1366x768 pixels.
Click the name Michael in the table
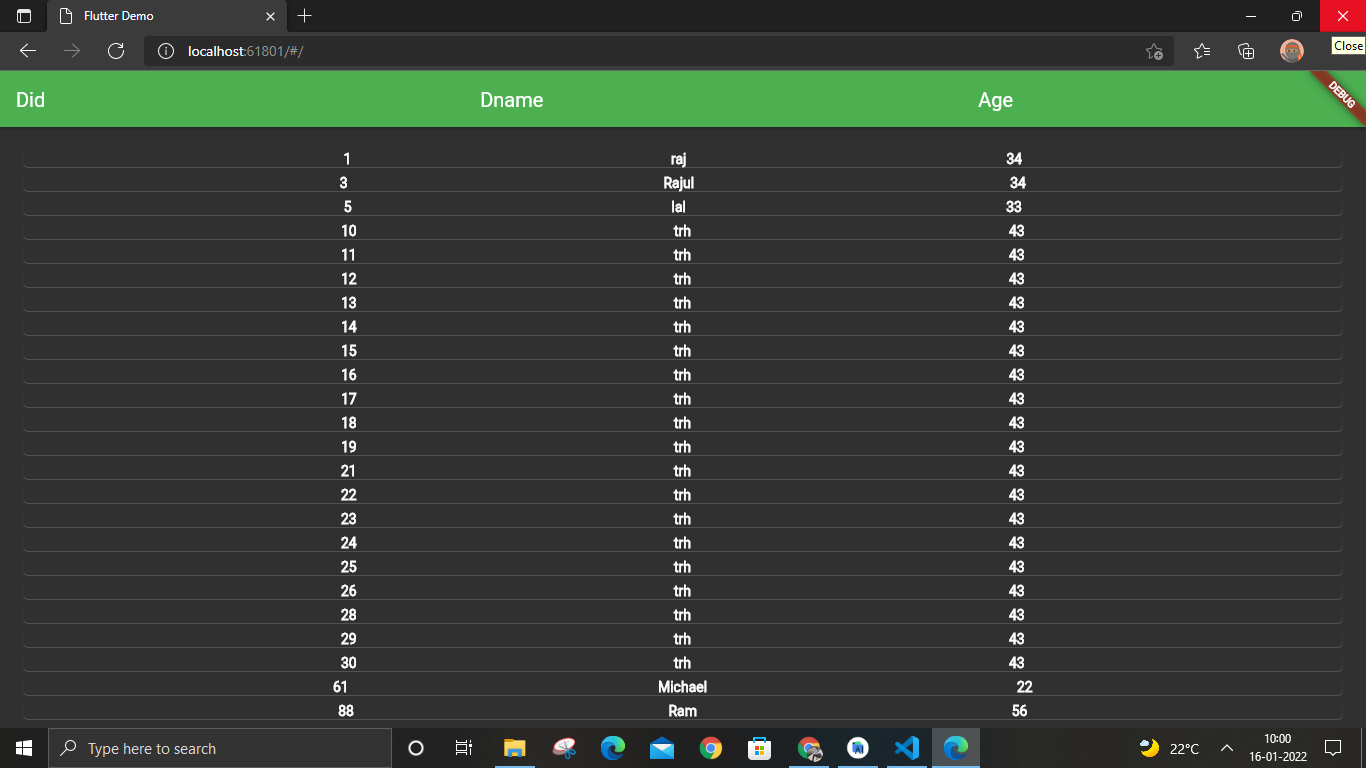pyautogui.click(x=682, y=687)
